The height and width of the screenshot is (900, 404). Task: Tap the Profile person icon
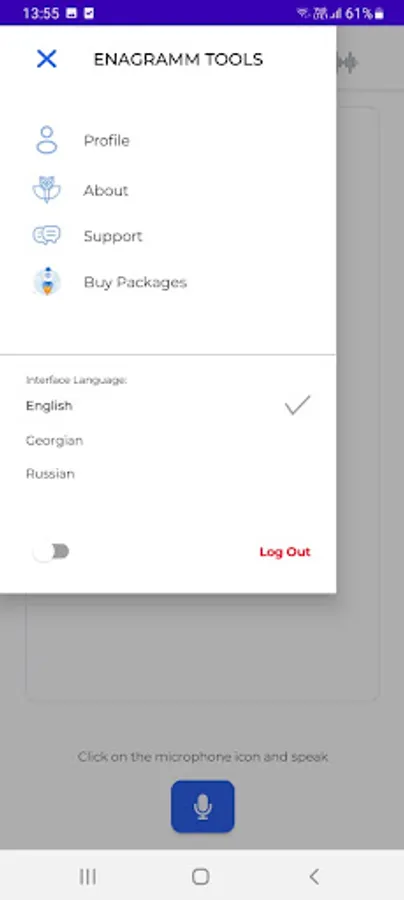[47, 140]
